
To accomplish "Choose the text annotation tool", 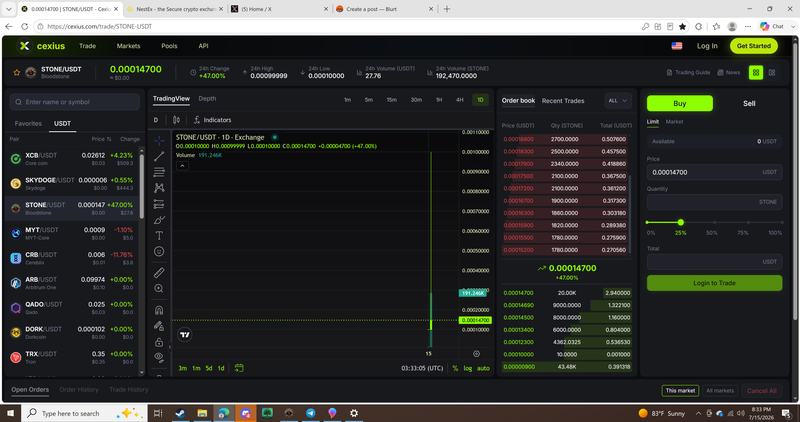I will coord(159,235).
